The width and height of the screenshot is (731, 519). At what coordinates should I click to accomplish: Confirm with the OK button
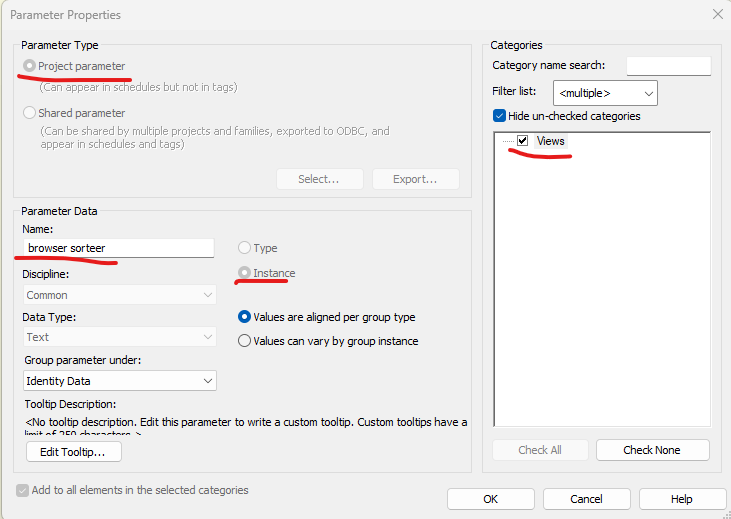(490, 499)
